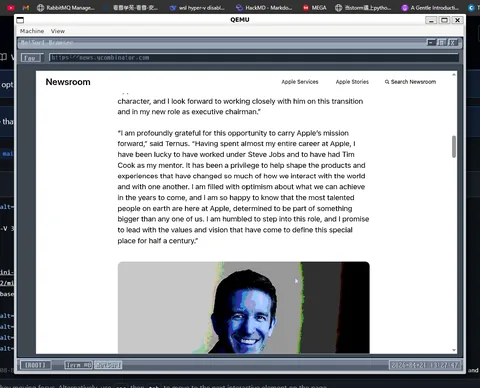
Task: Click the text "executive chairman."
Action: pyautogui.click(x=226, y=112)
